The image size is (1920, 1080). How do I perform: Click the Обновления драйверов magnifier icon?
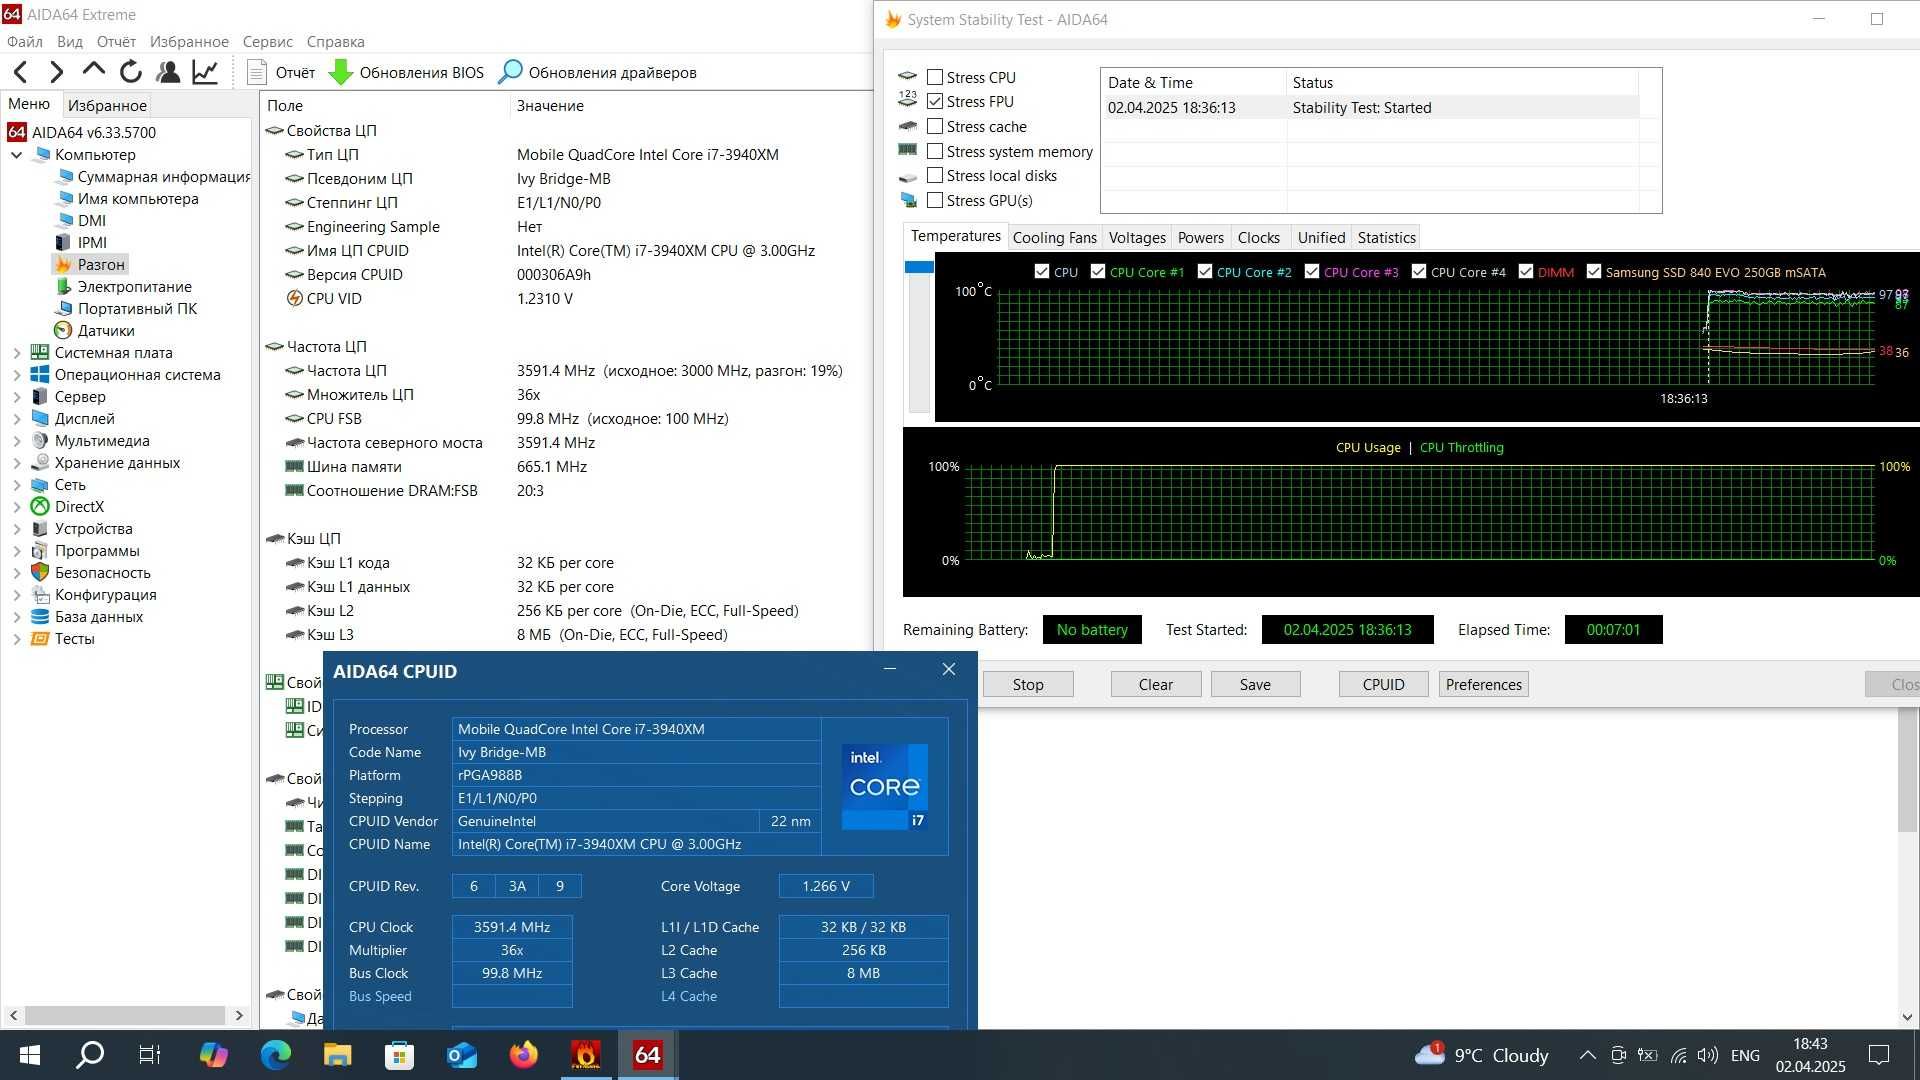[x=510, y=72]
